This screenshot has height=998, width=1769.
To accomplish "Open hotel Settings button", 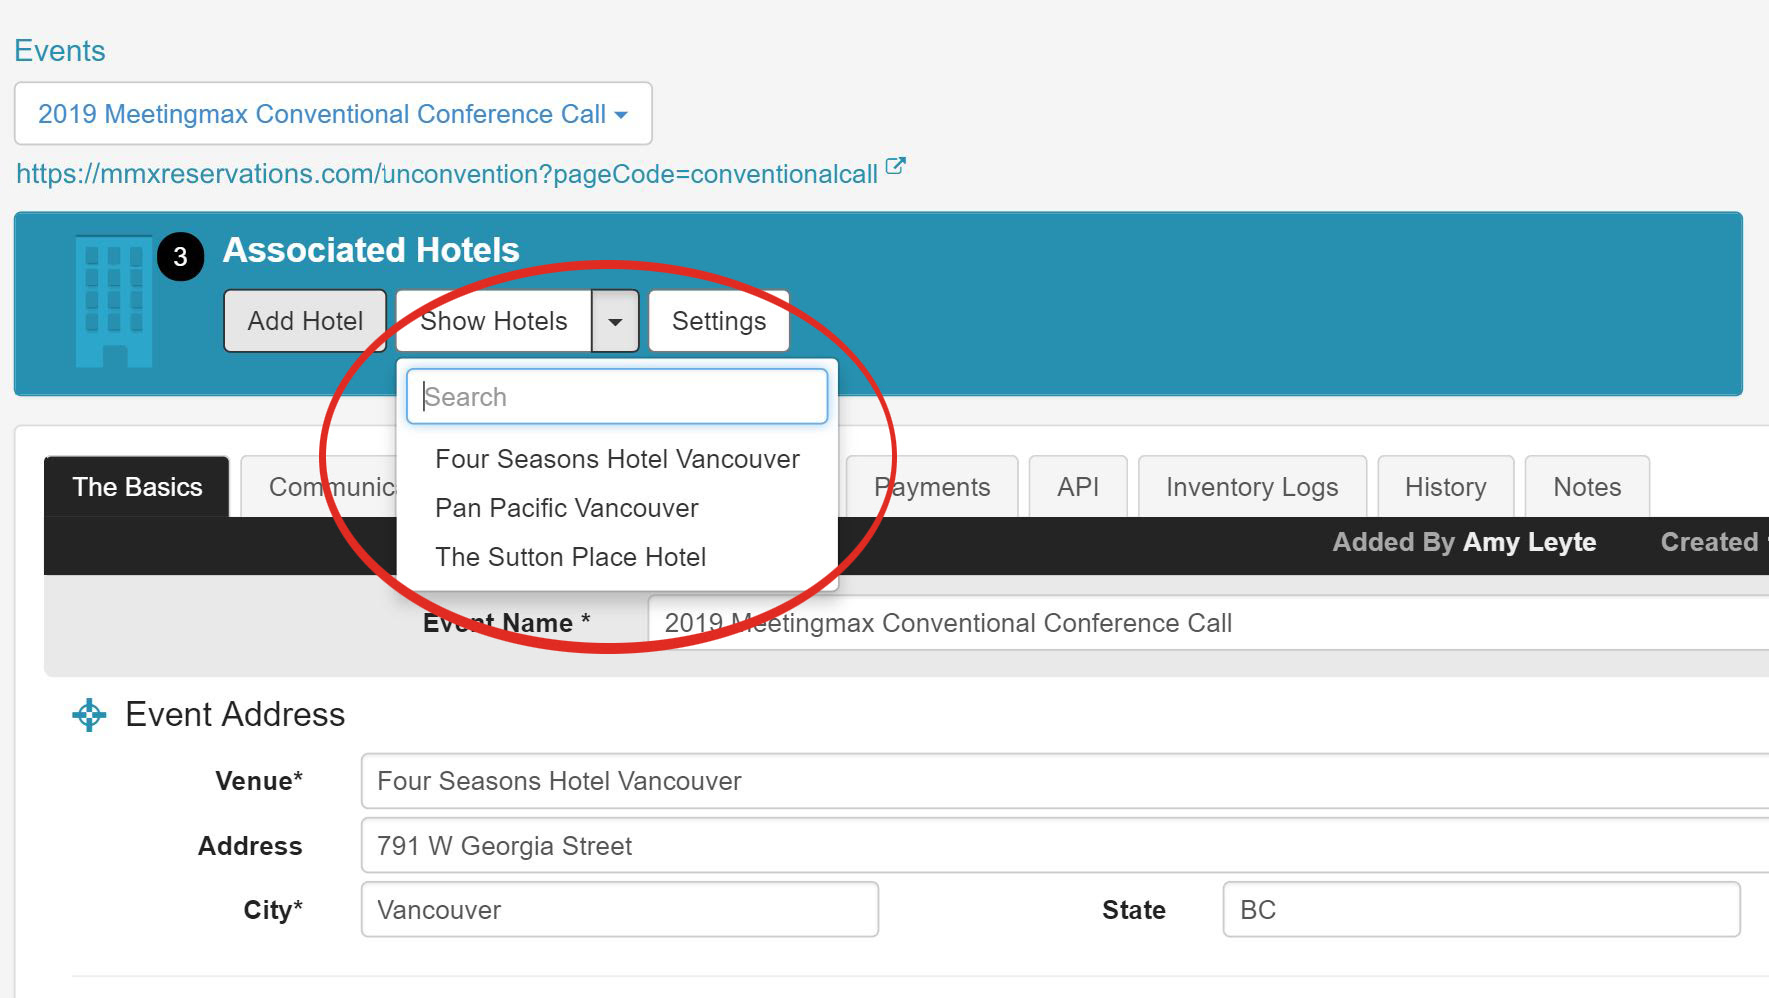I will [x=719, y=321].
